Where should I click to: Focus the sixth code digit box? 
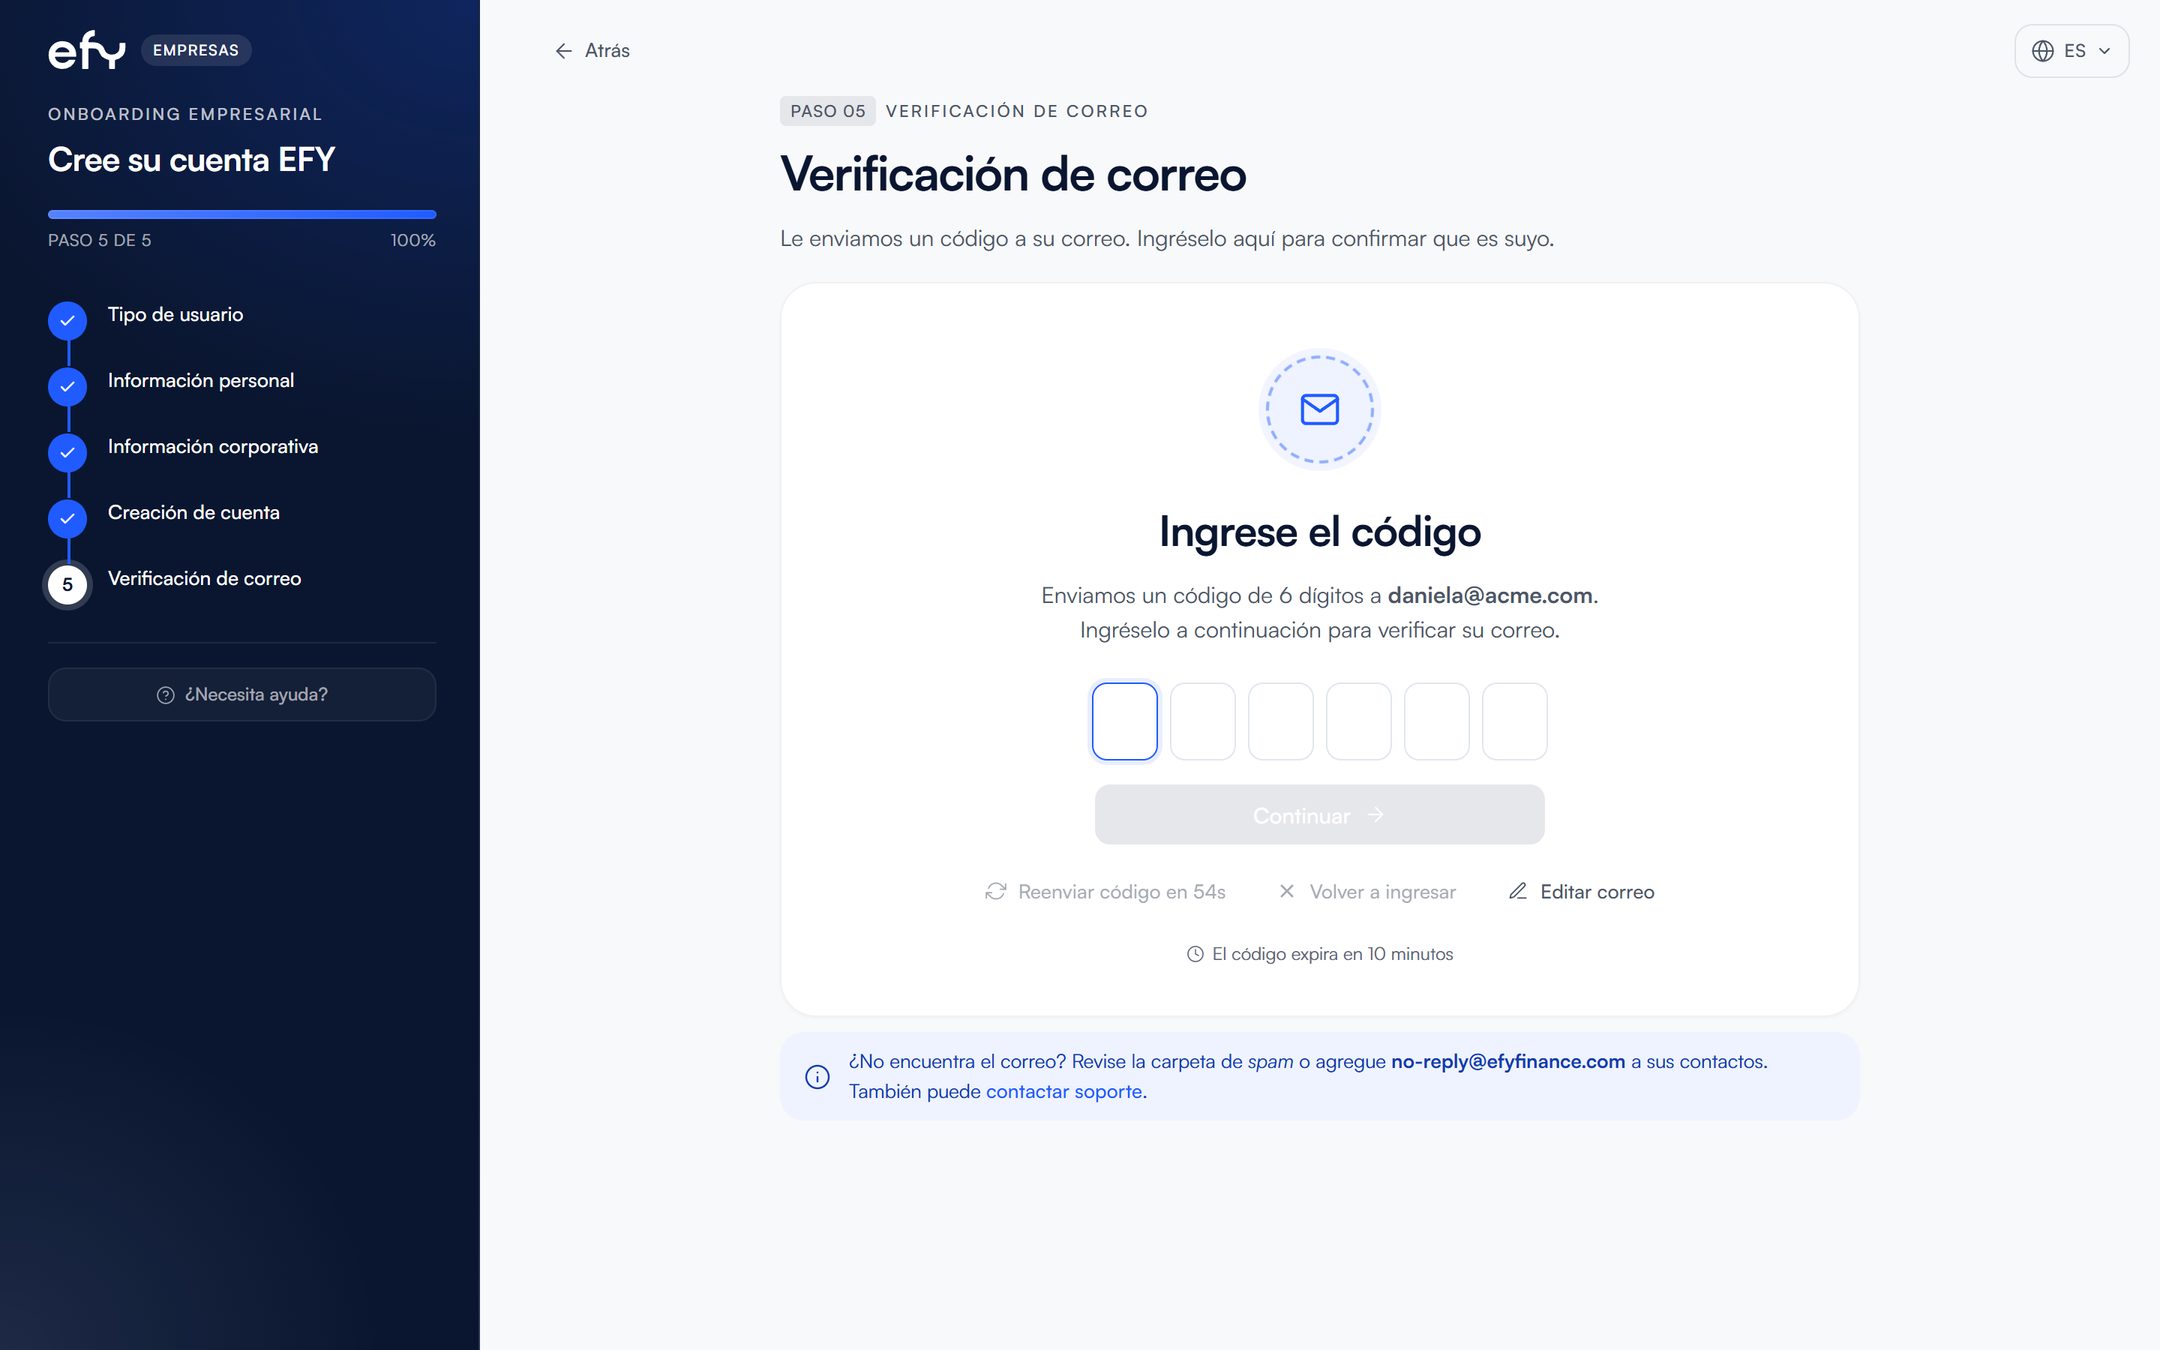point(1515,721)
